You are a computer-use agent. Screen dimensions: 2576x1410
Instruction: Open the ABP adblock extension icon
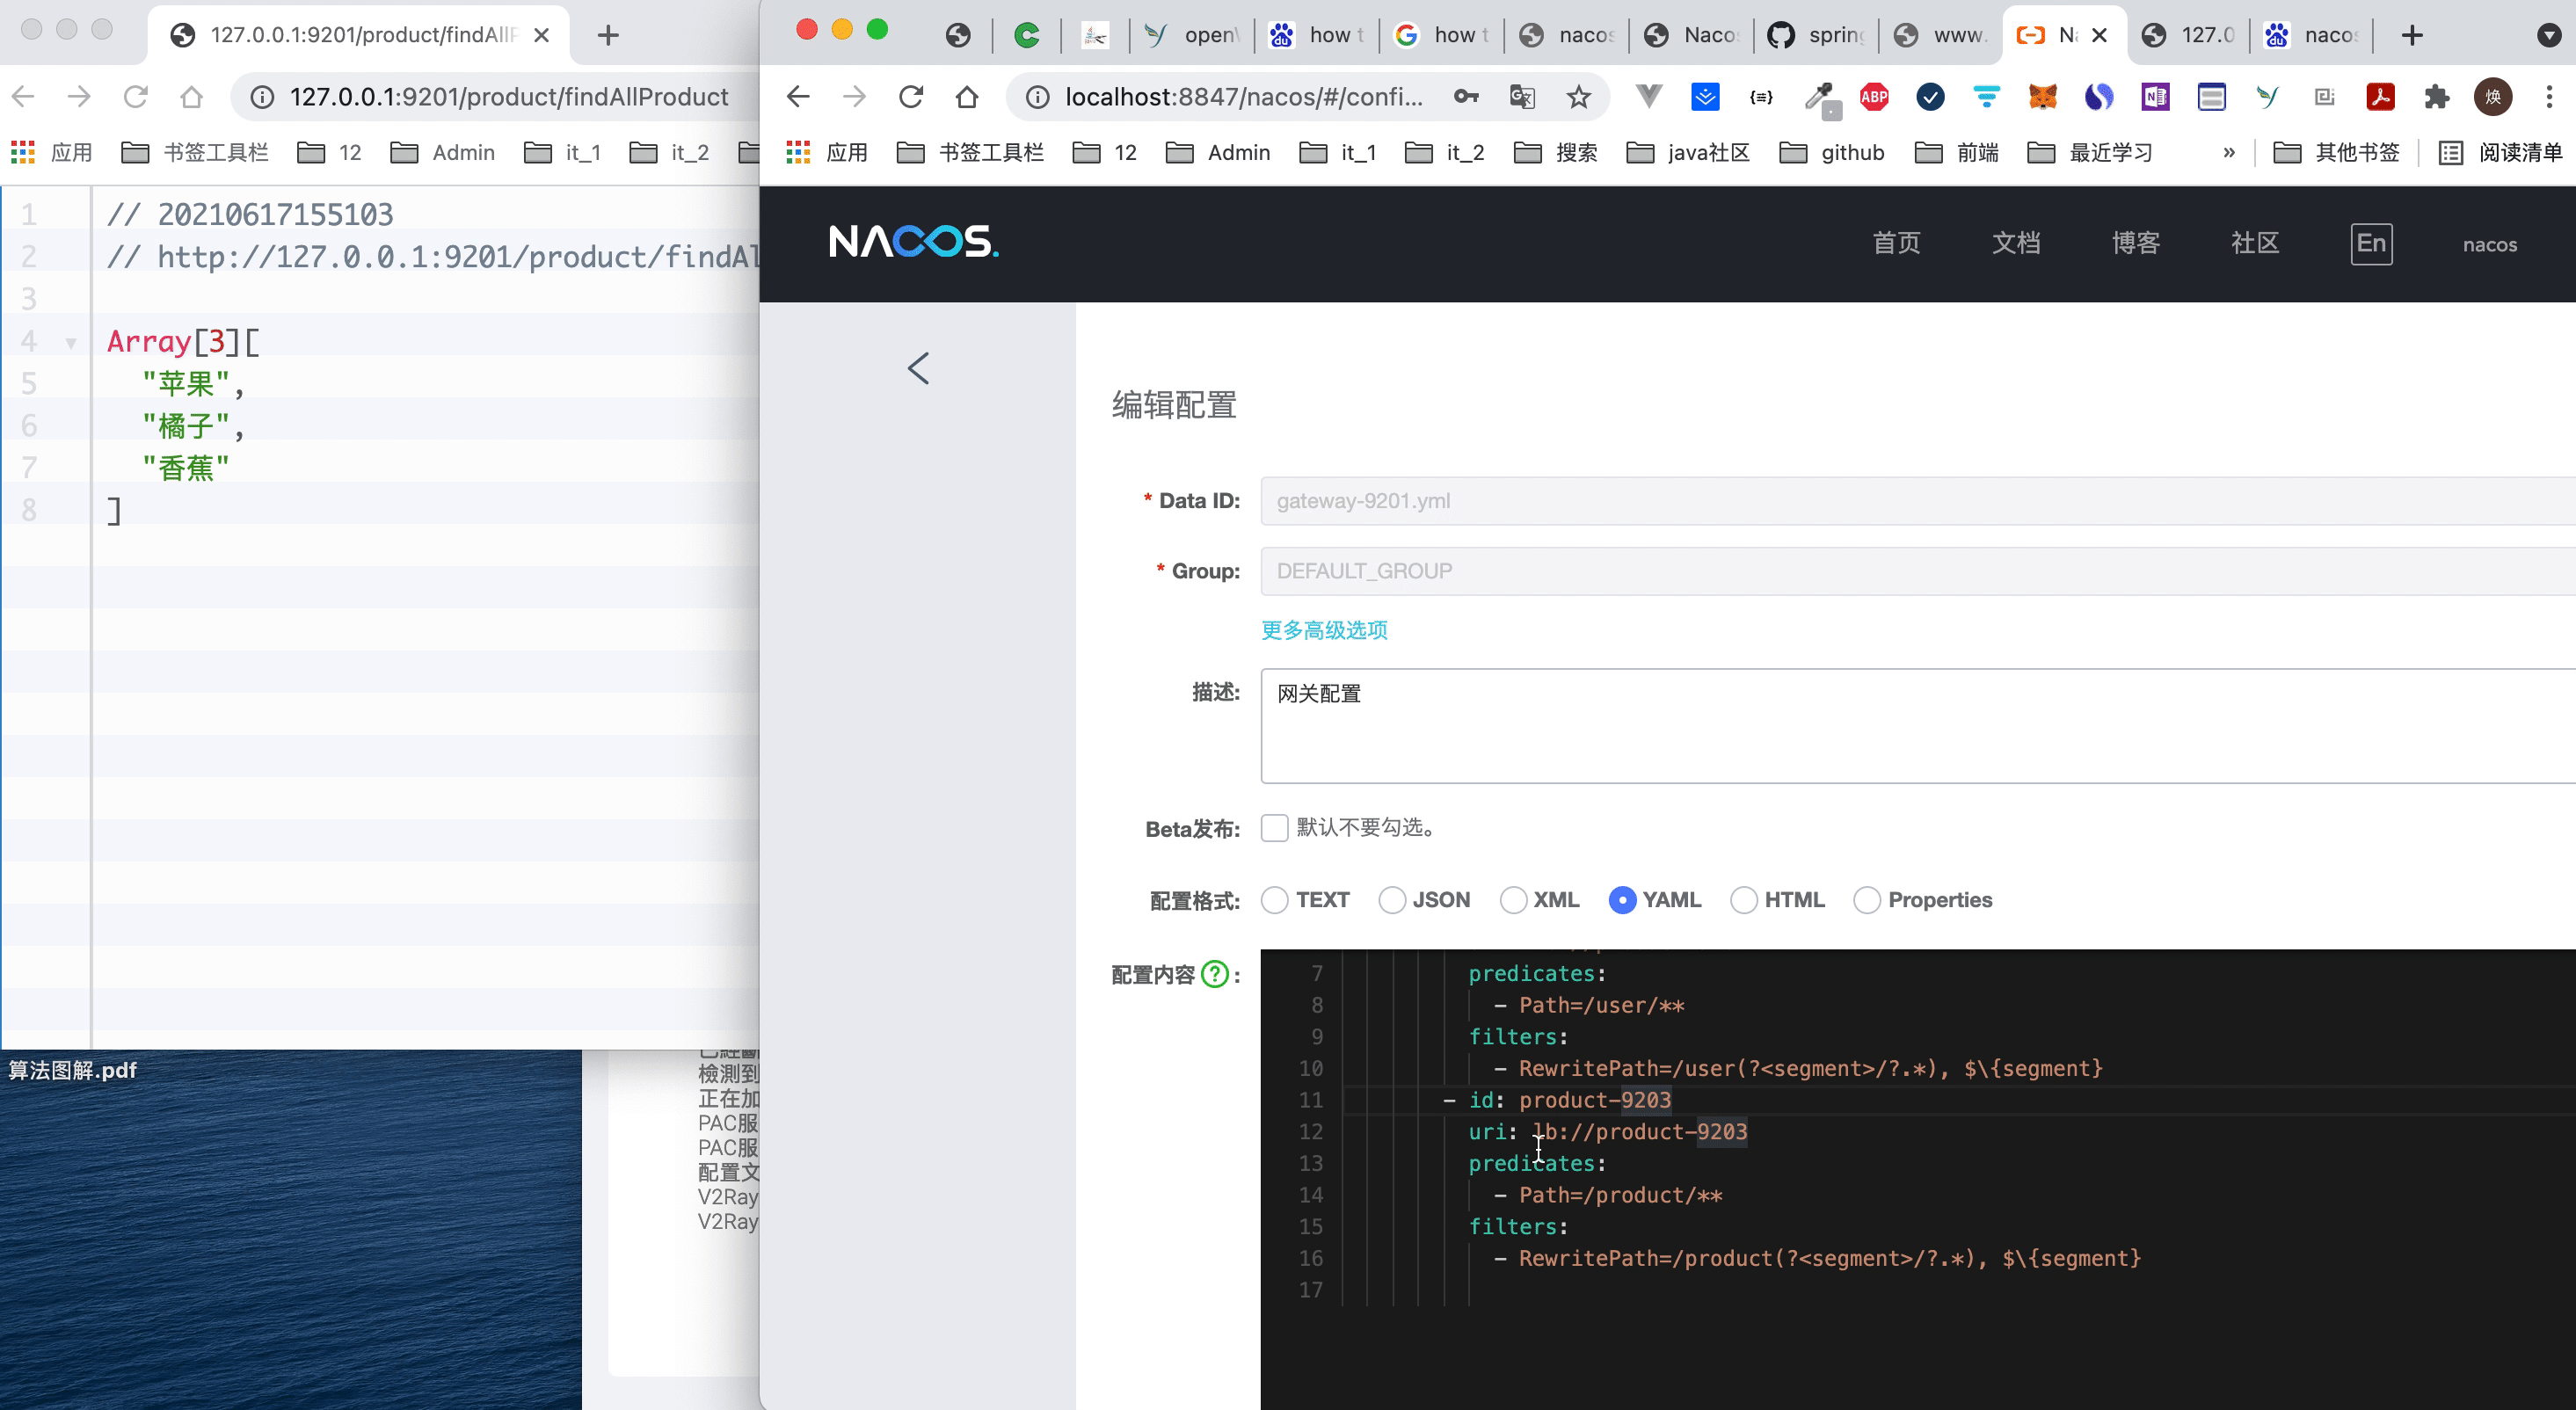point(1874,97)
